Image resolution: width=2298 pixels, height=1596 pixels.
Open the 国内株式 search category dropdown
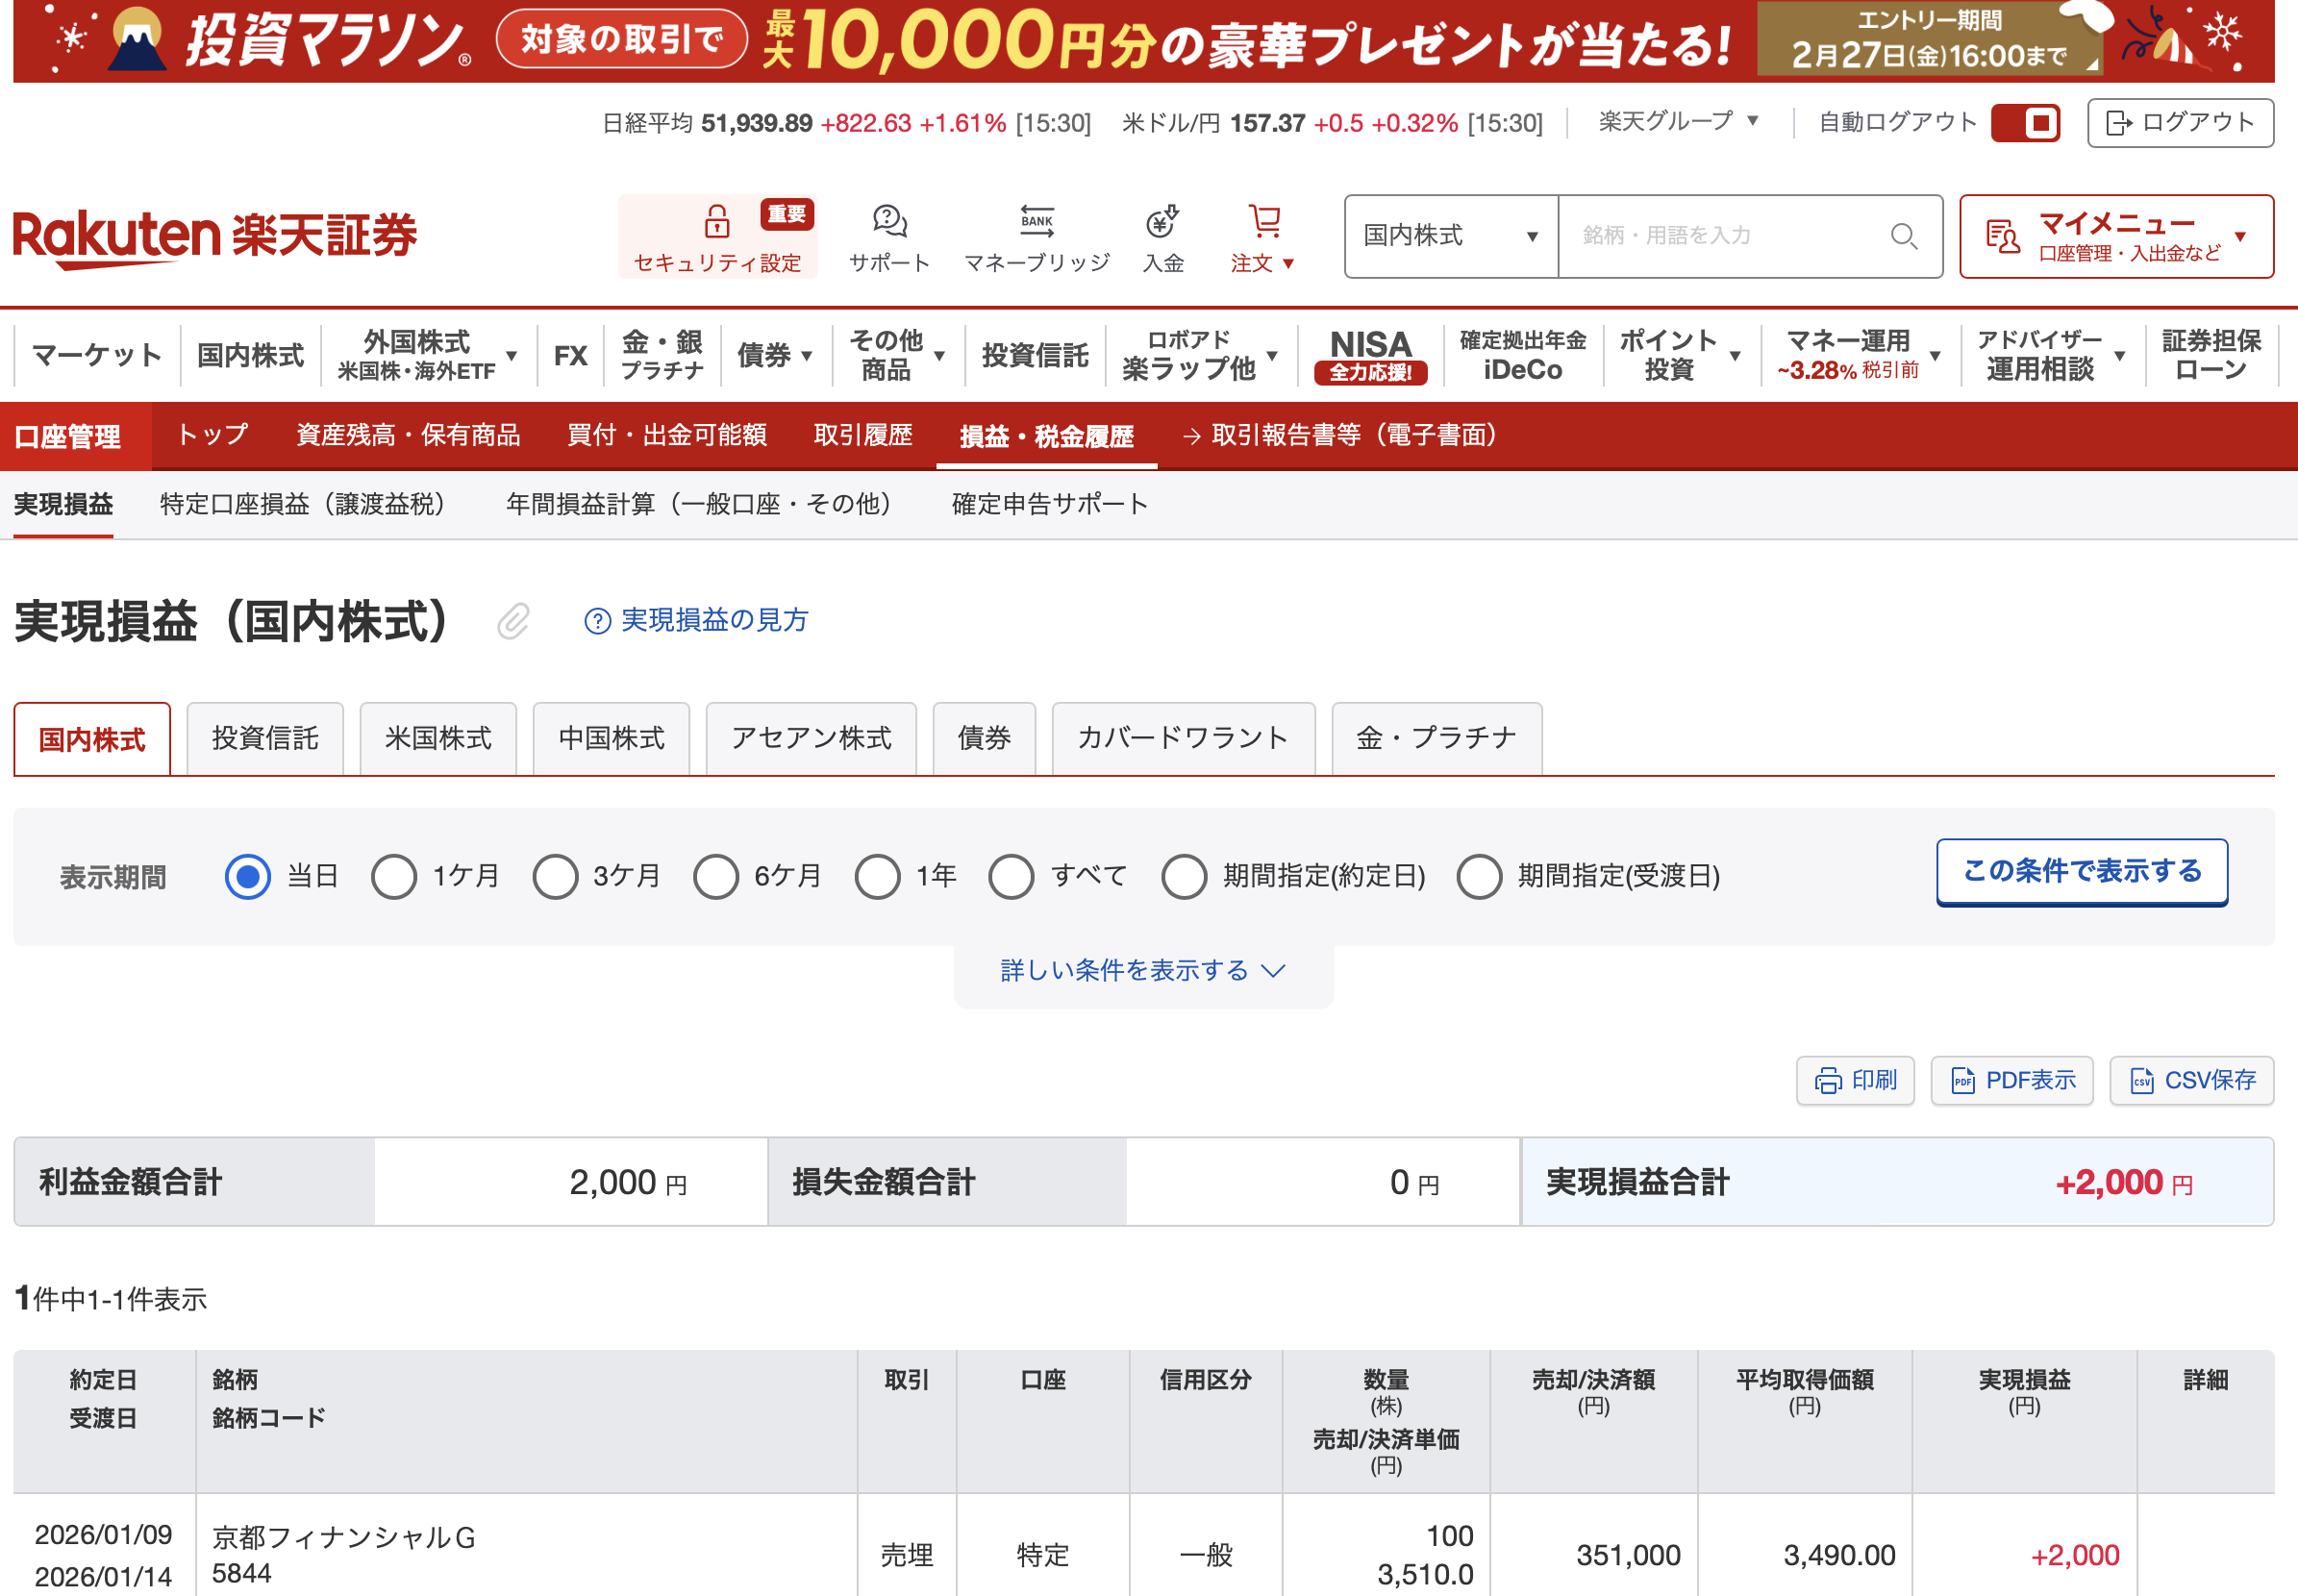(x=1450, y=236)
